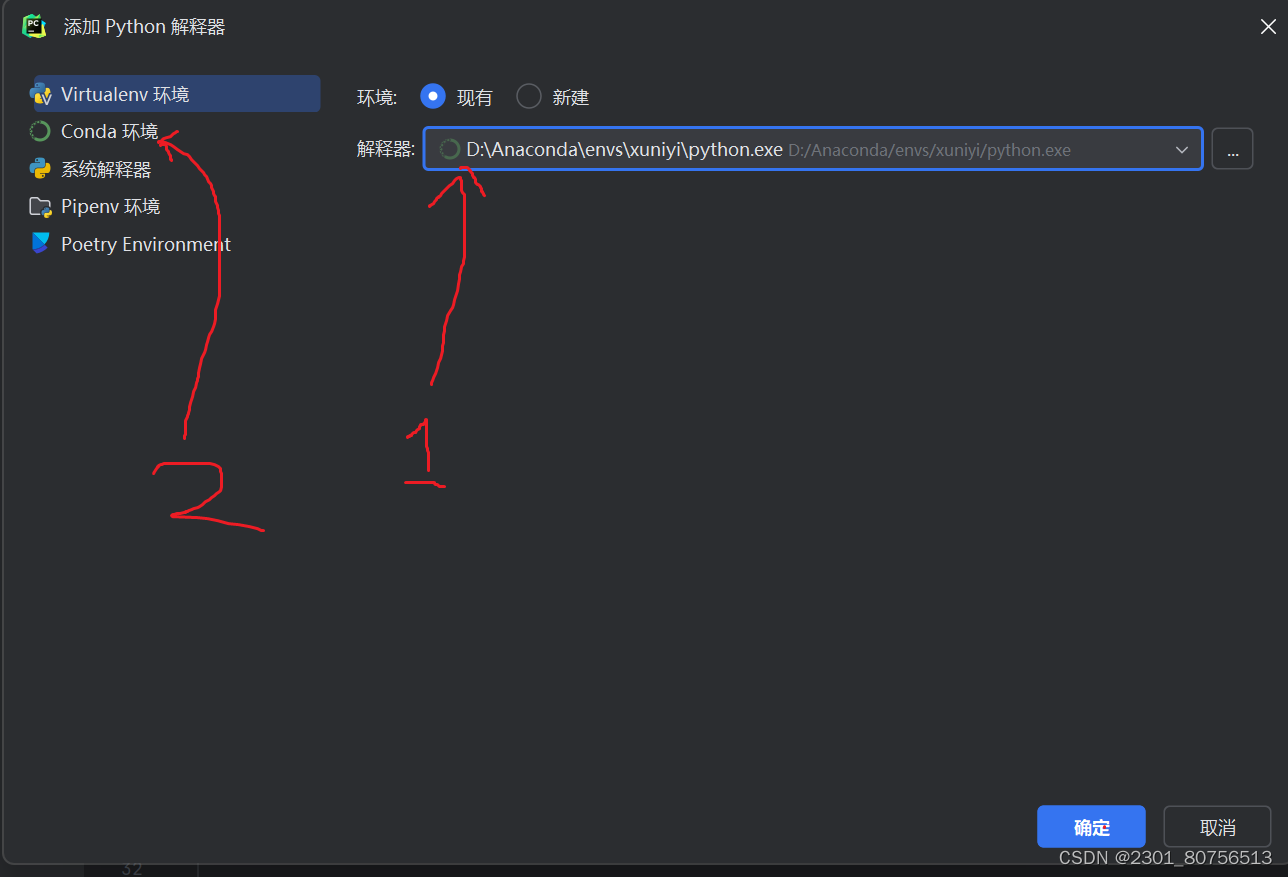
Task: Click the Pipenv folder icon
Action: 40,207
